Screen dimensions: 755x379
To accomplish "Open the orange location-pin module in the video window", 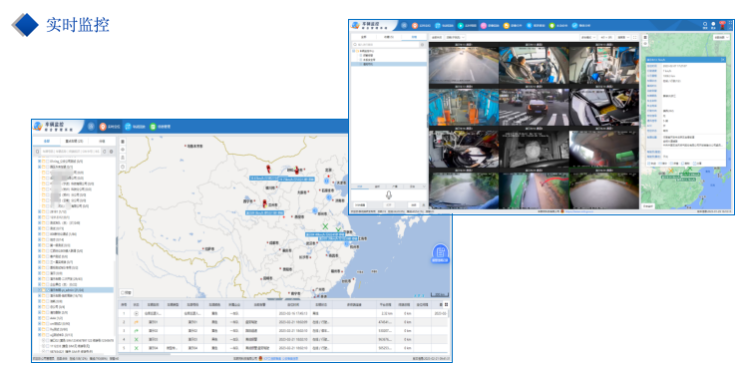I will coord(415,26).
